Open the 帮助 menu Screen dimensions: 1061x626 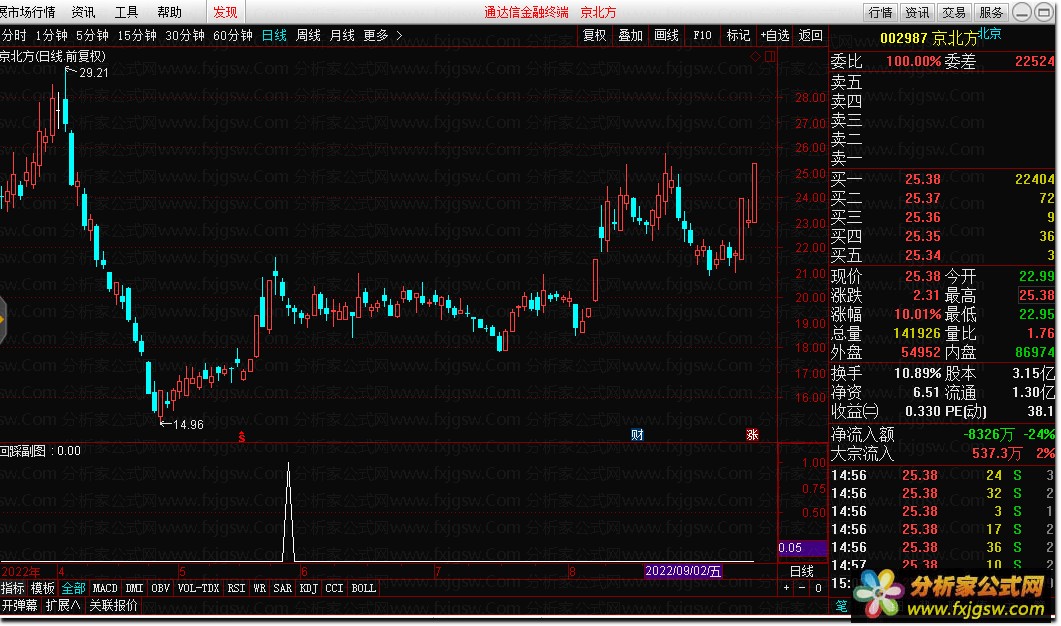pos(169,12)
